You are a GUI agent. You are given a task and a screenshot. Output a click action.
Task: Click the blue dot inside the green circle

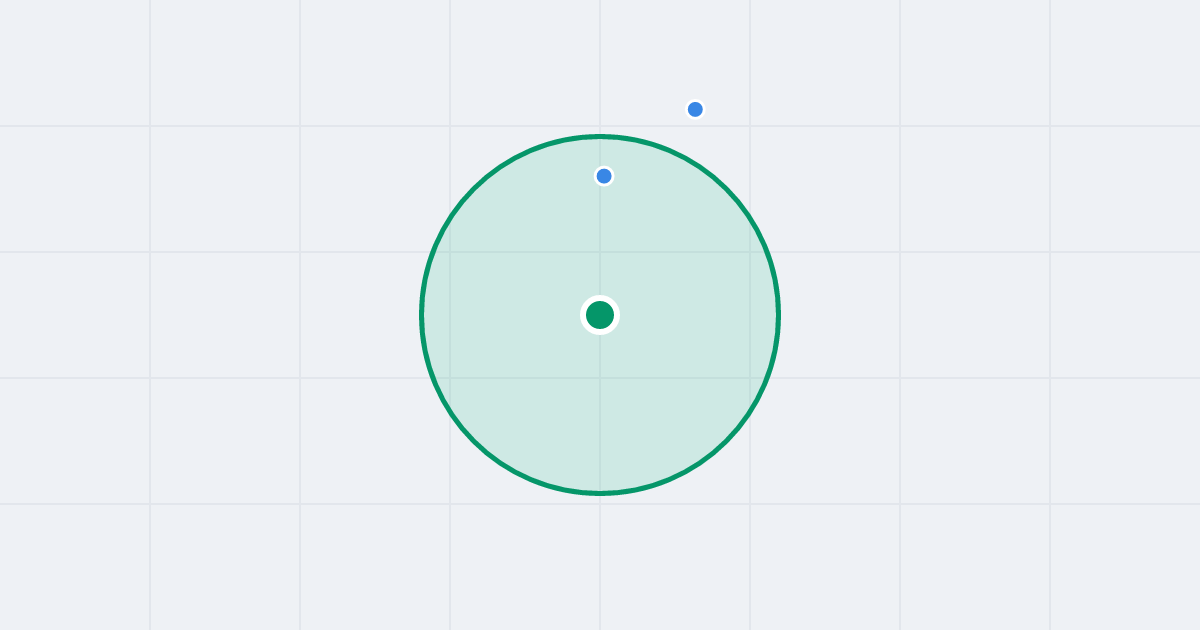click(x=604, y=176)
